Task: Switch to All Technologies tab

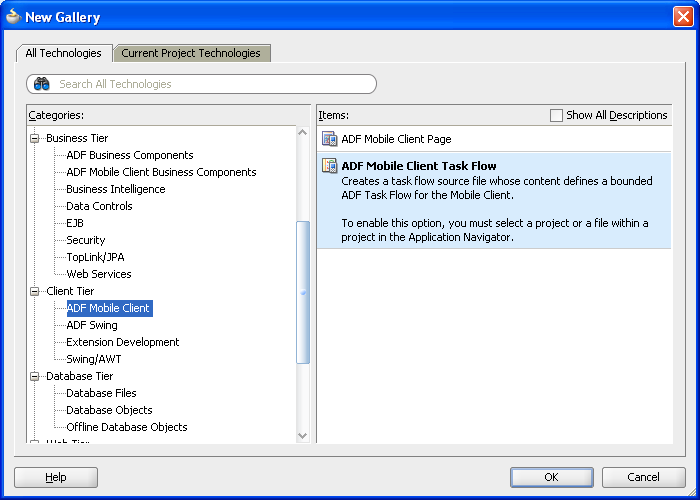Action: coord(63,53)
